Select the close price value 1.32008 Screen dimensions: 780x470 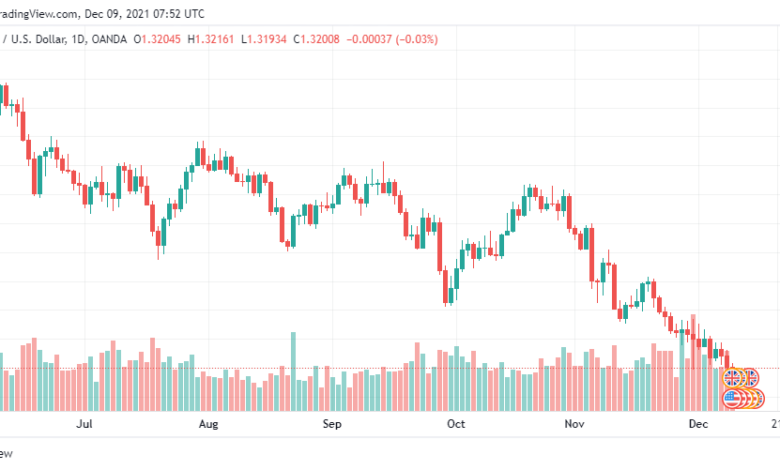[320, 39]
